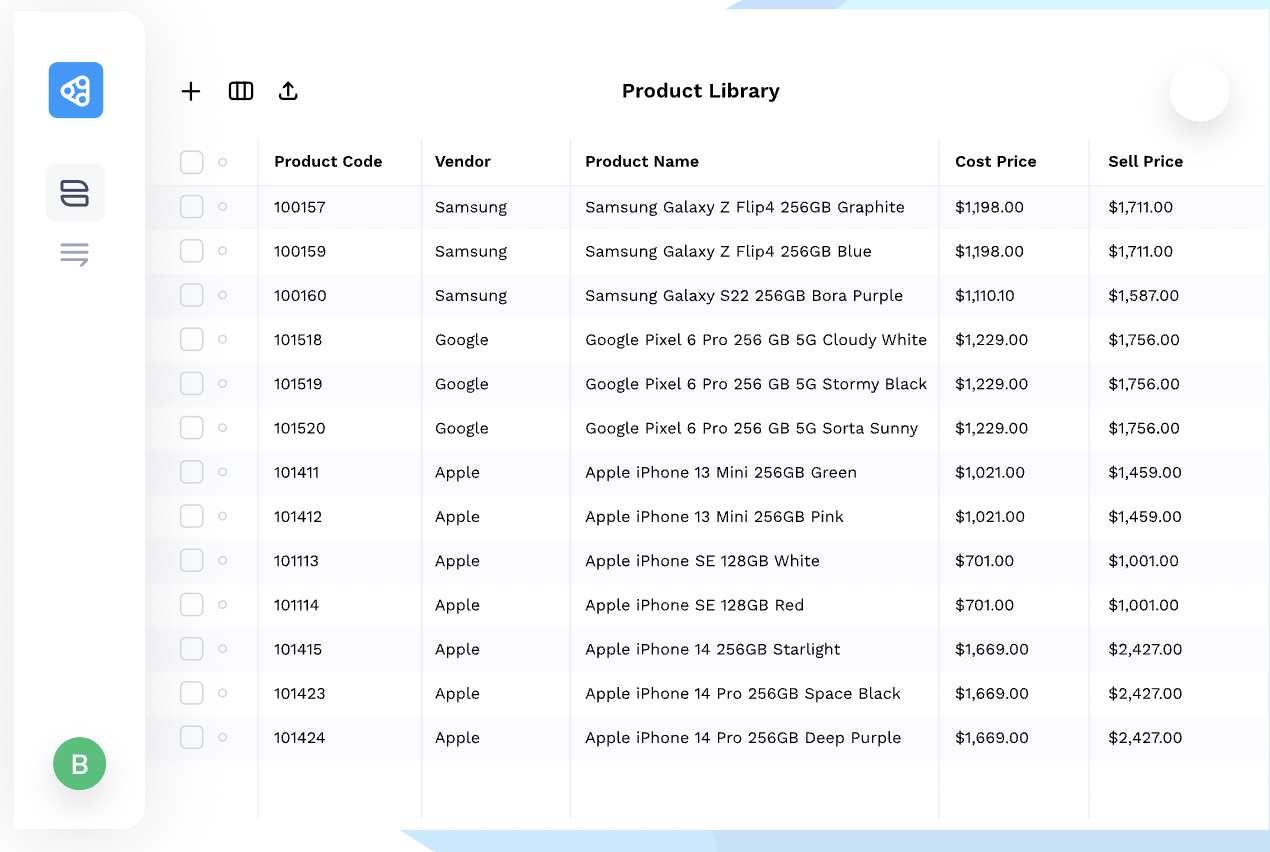The height and width of the screenshot is (852, 1270).
Task: Open Apple iPhone 14 Pro Space Black
Action: click(743, 693)
